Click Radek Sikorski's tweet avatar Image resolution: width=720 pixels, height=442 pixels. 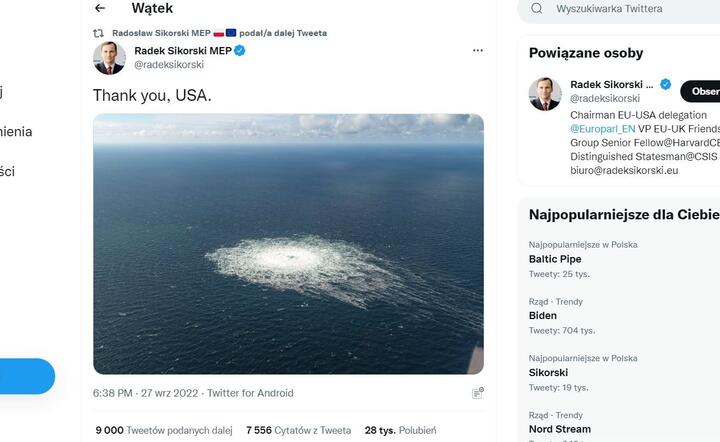click(109, 58)
